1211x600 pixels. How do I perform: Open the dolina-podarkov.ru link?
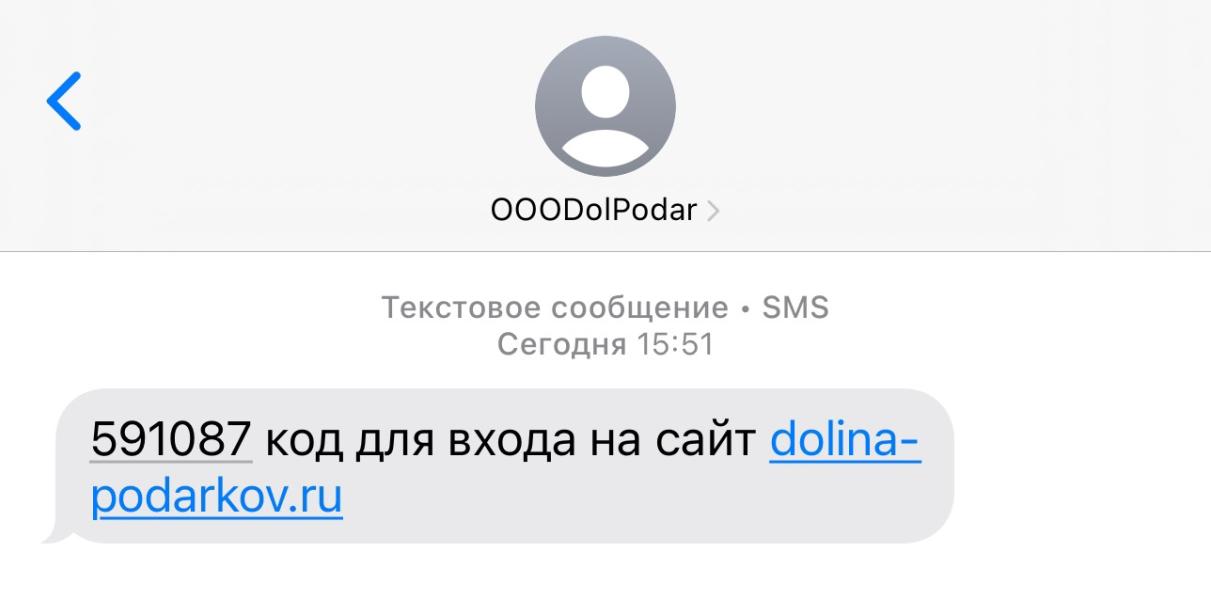pyautogui.click(x=506, y=470)
